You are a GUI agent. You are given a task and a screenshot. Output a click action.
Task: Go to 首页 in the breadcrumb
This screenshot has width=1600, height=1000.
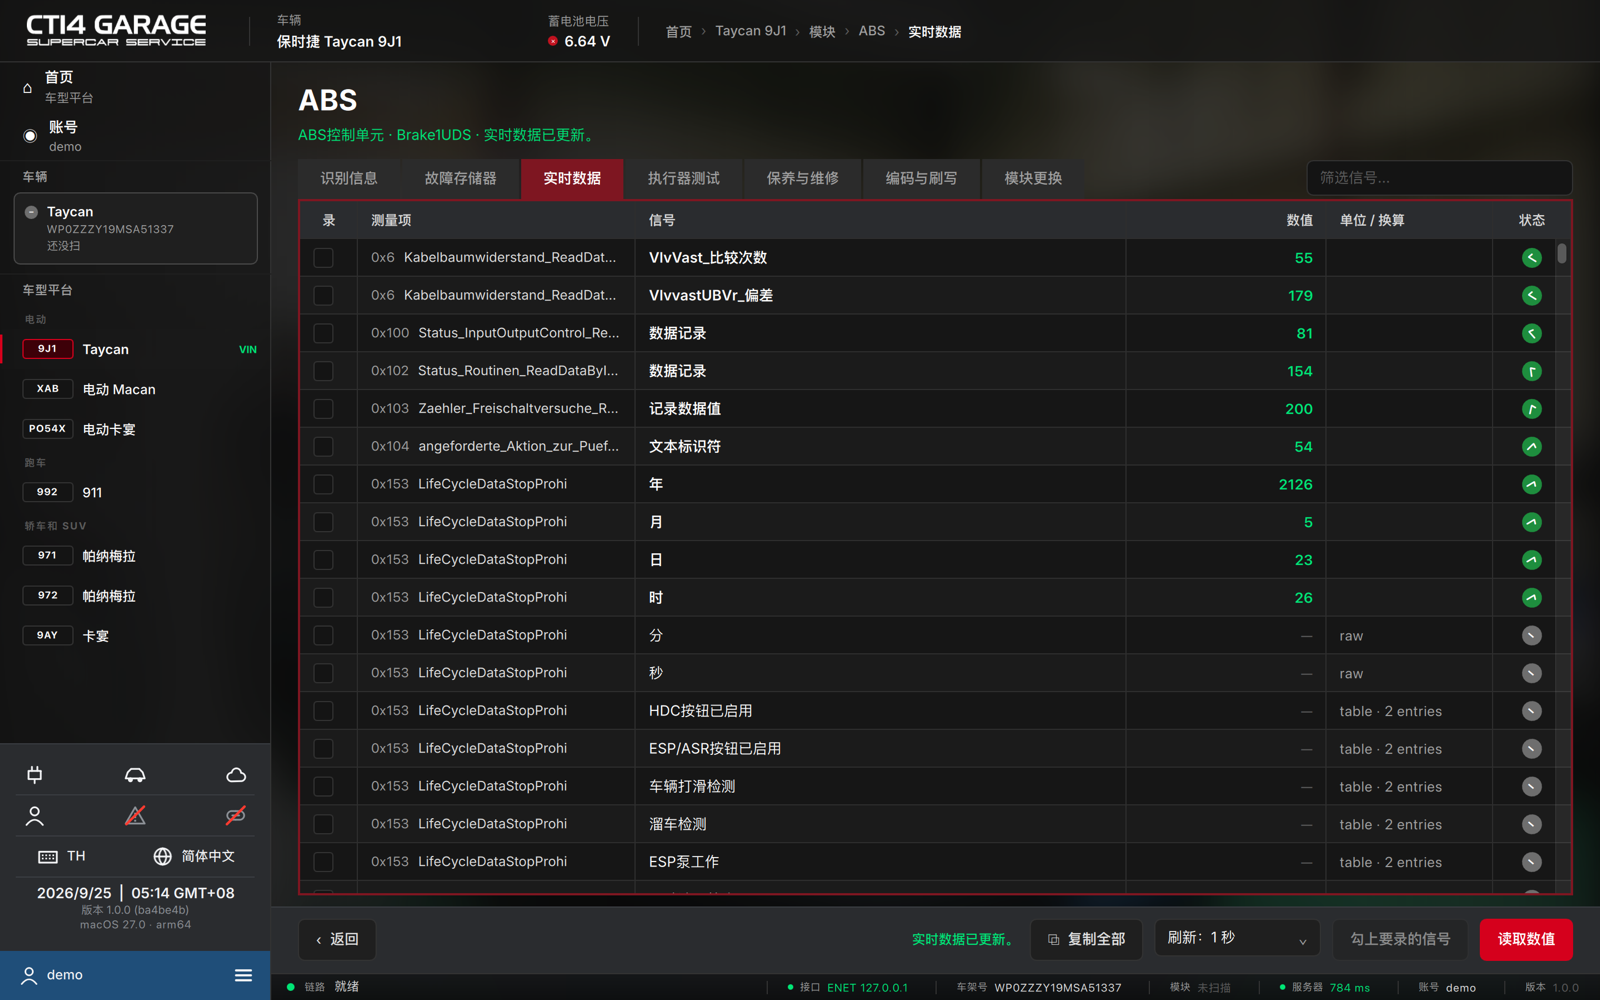[x=679, y=32]
